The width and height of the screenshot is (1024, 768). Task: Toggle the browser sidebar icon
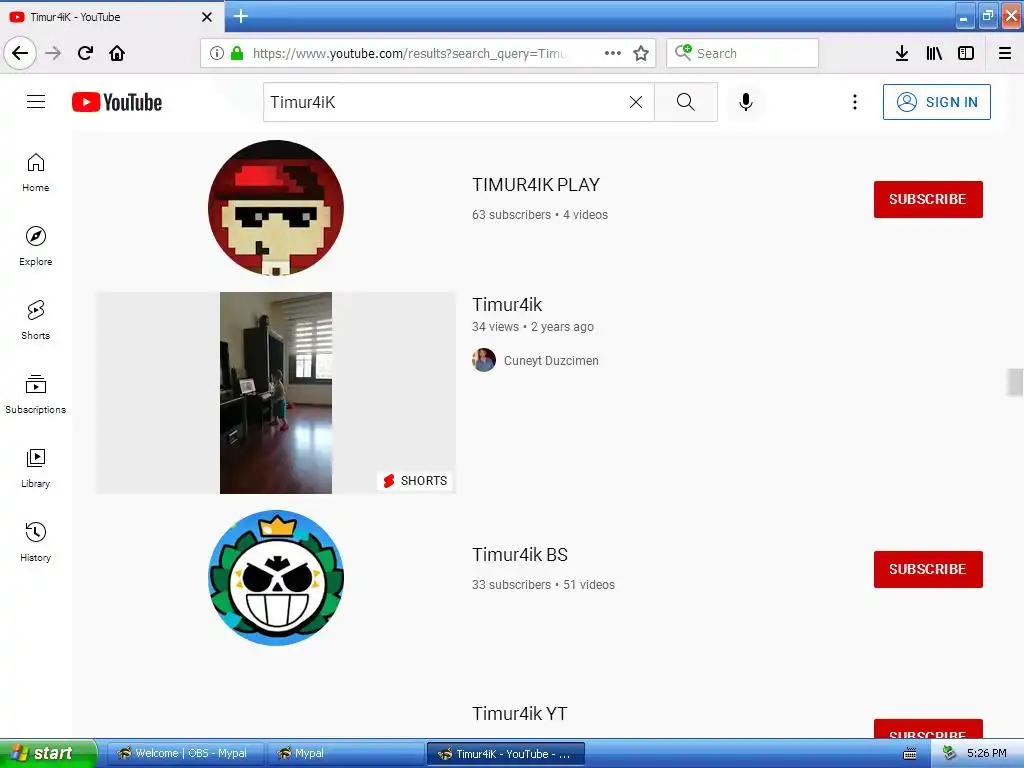(966, 53)
